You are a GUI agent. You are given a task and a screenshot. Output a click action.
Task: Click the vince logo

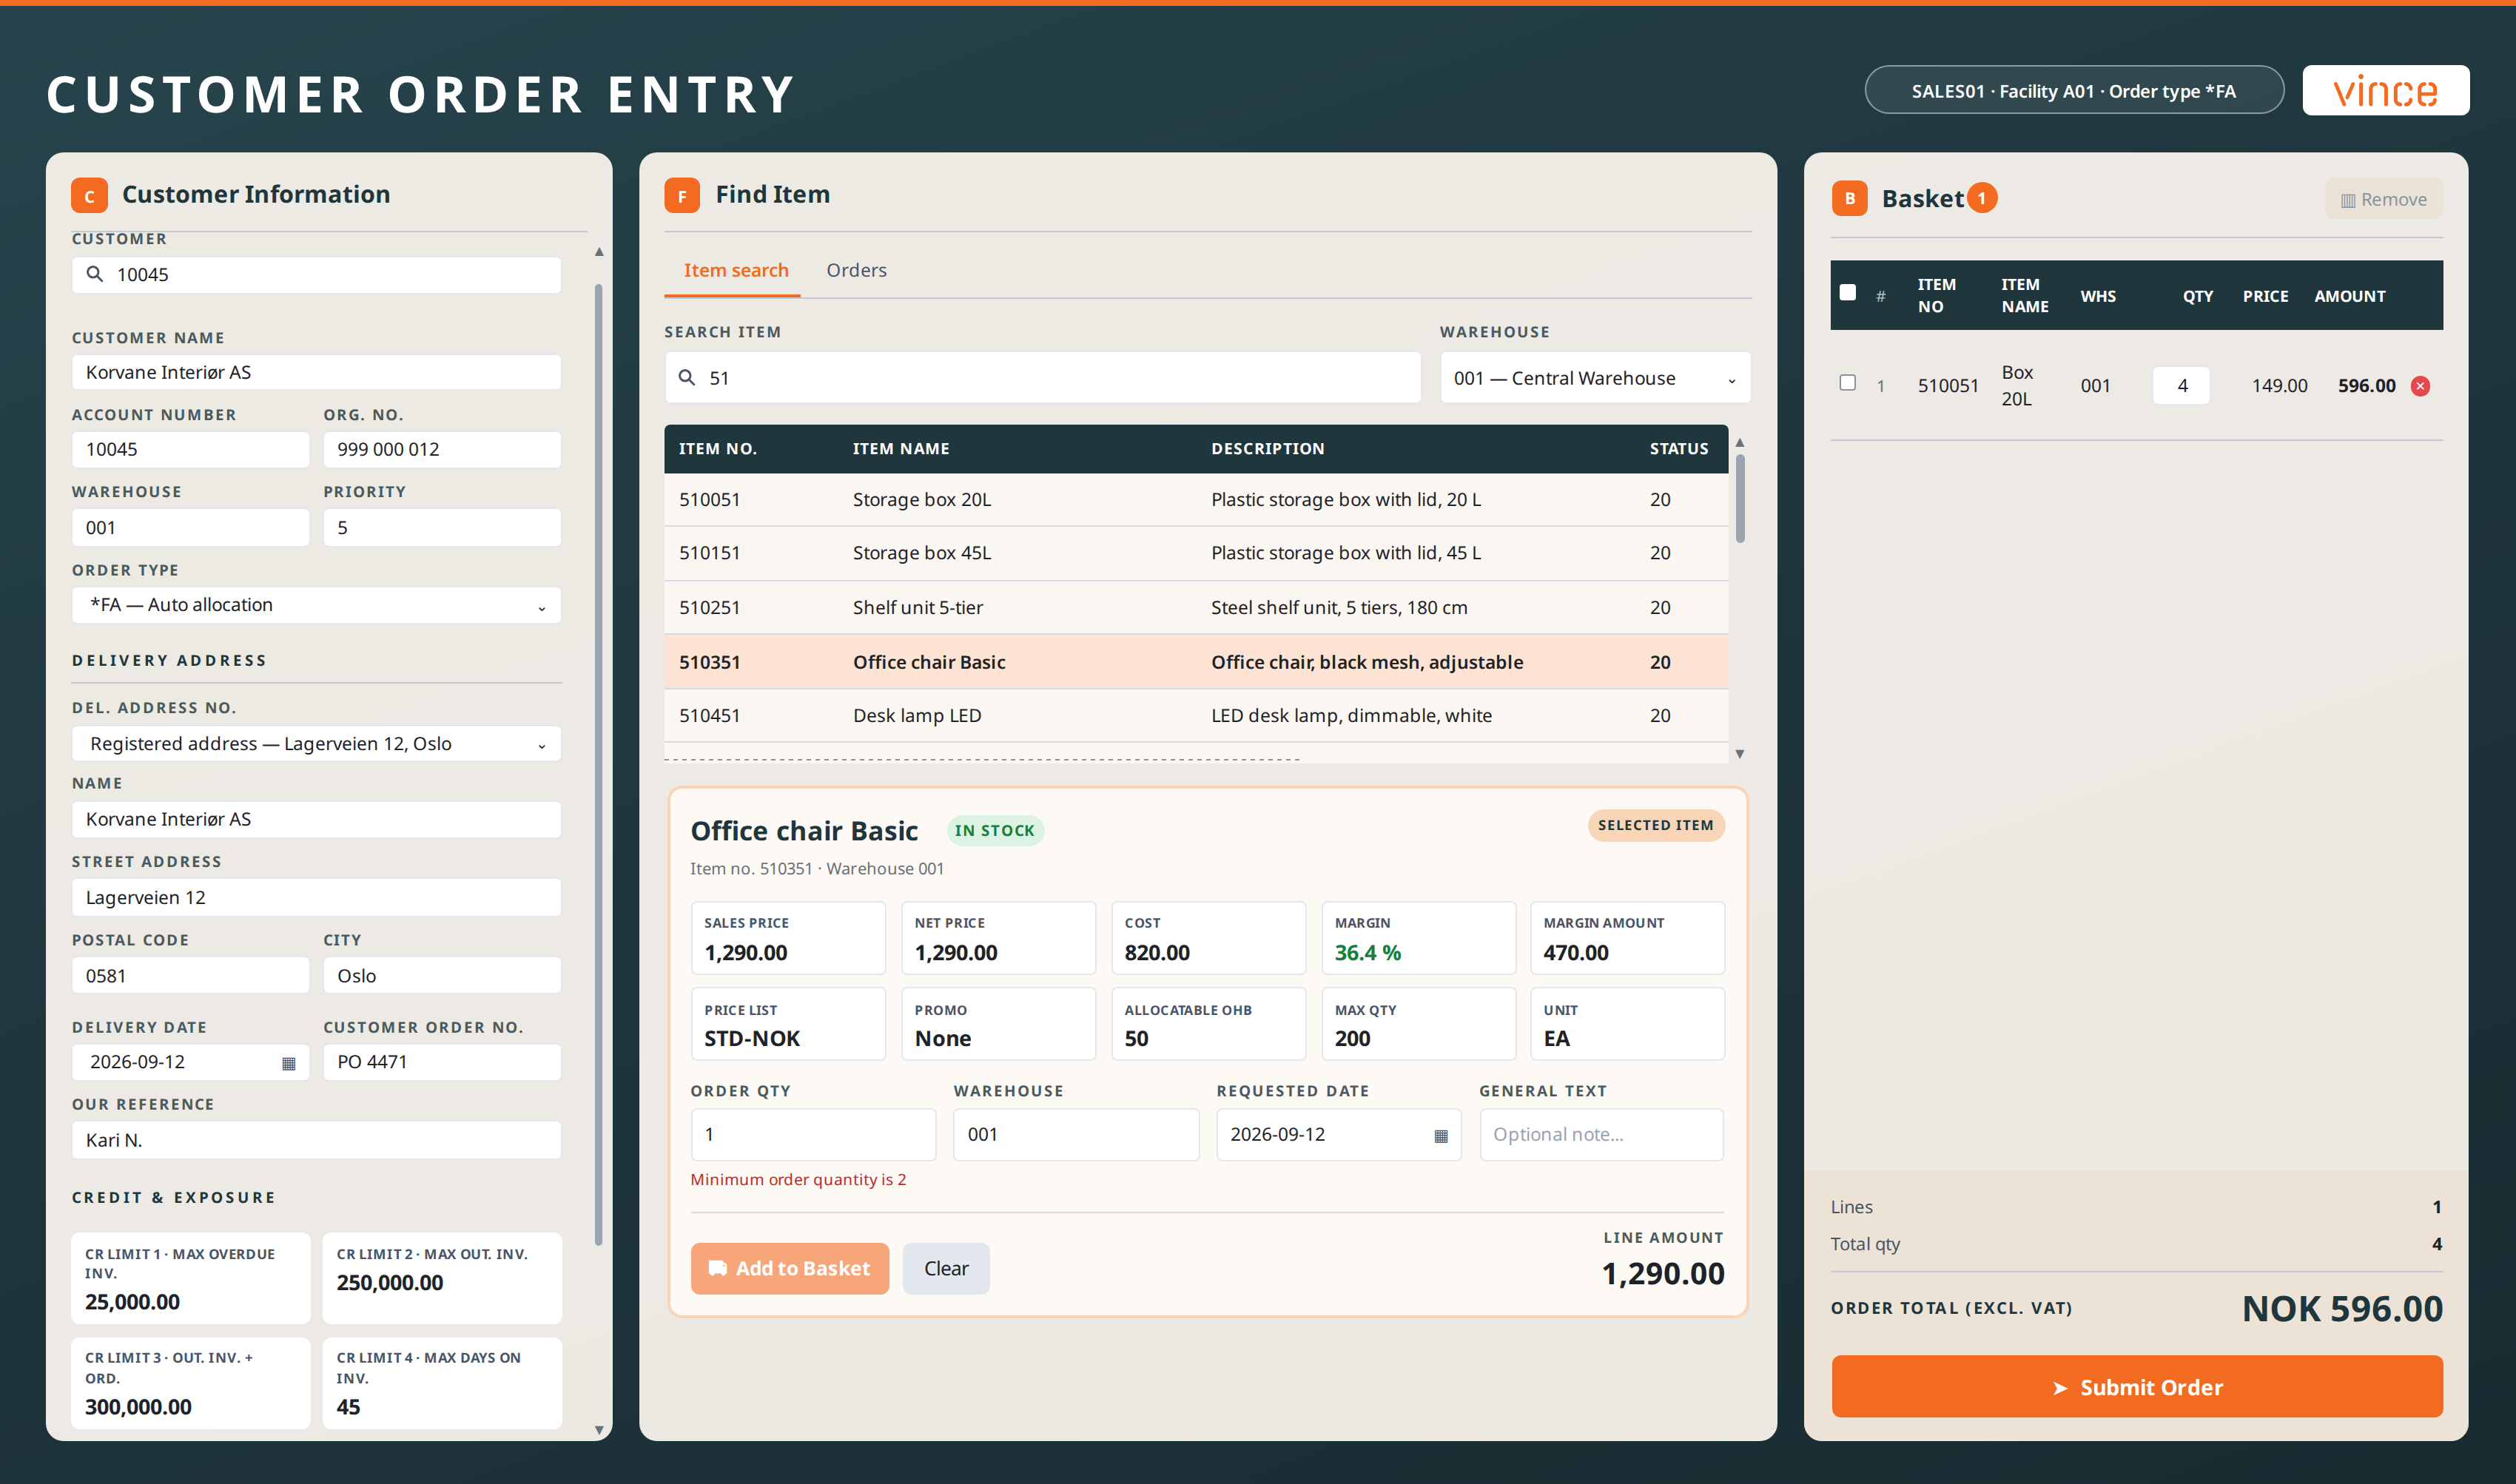point(2385,91)
